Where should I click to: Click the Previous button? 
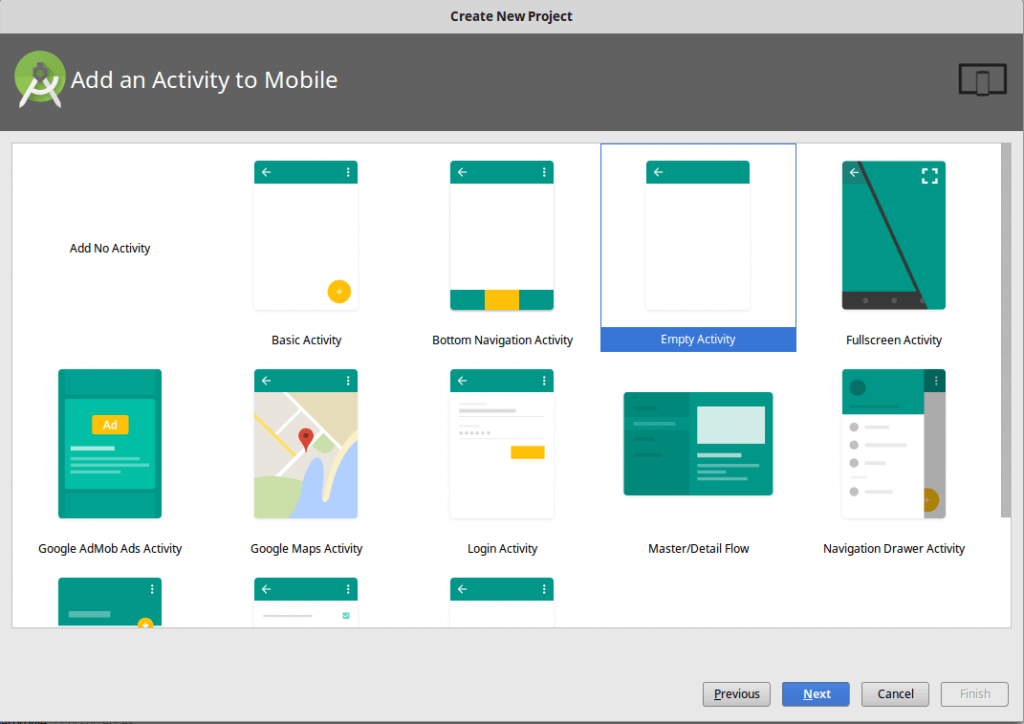tap(736, 694)
